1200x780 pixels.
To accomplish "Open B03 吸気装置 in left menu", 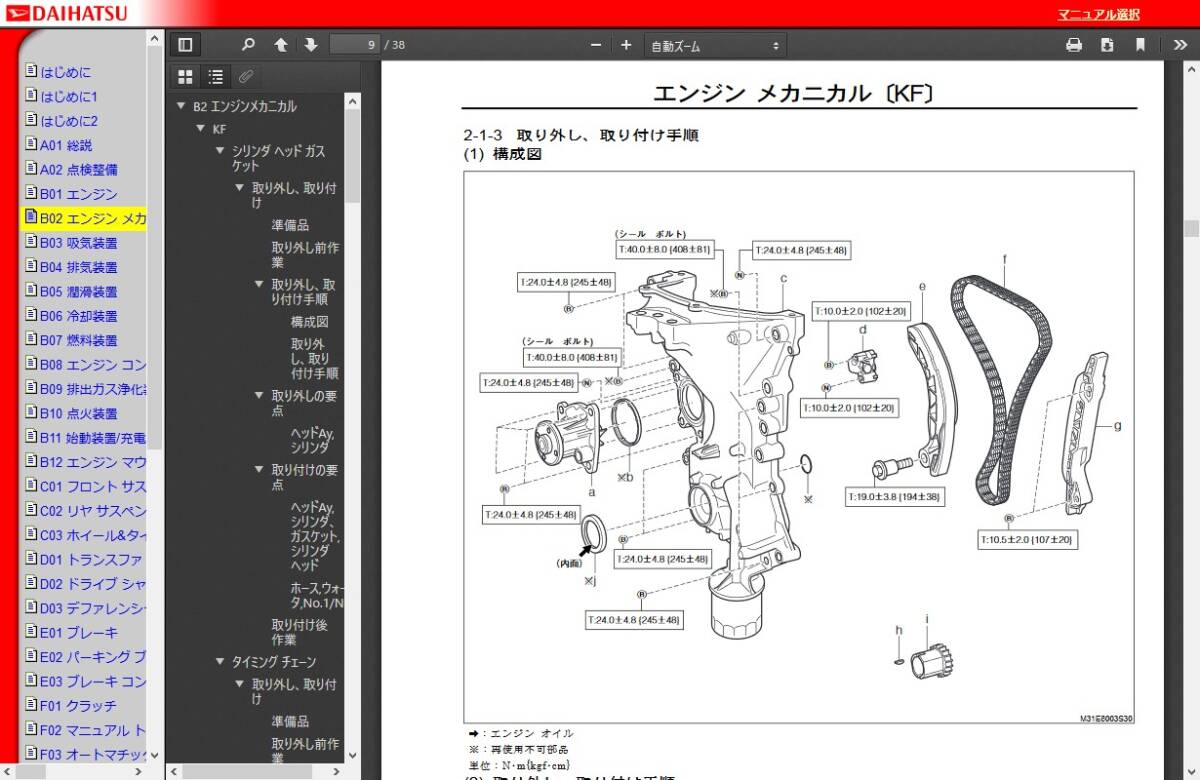I will coord(78,242).
